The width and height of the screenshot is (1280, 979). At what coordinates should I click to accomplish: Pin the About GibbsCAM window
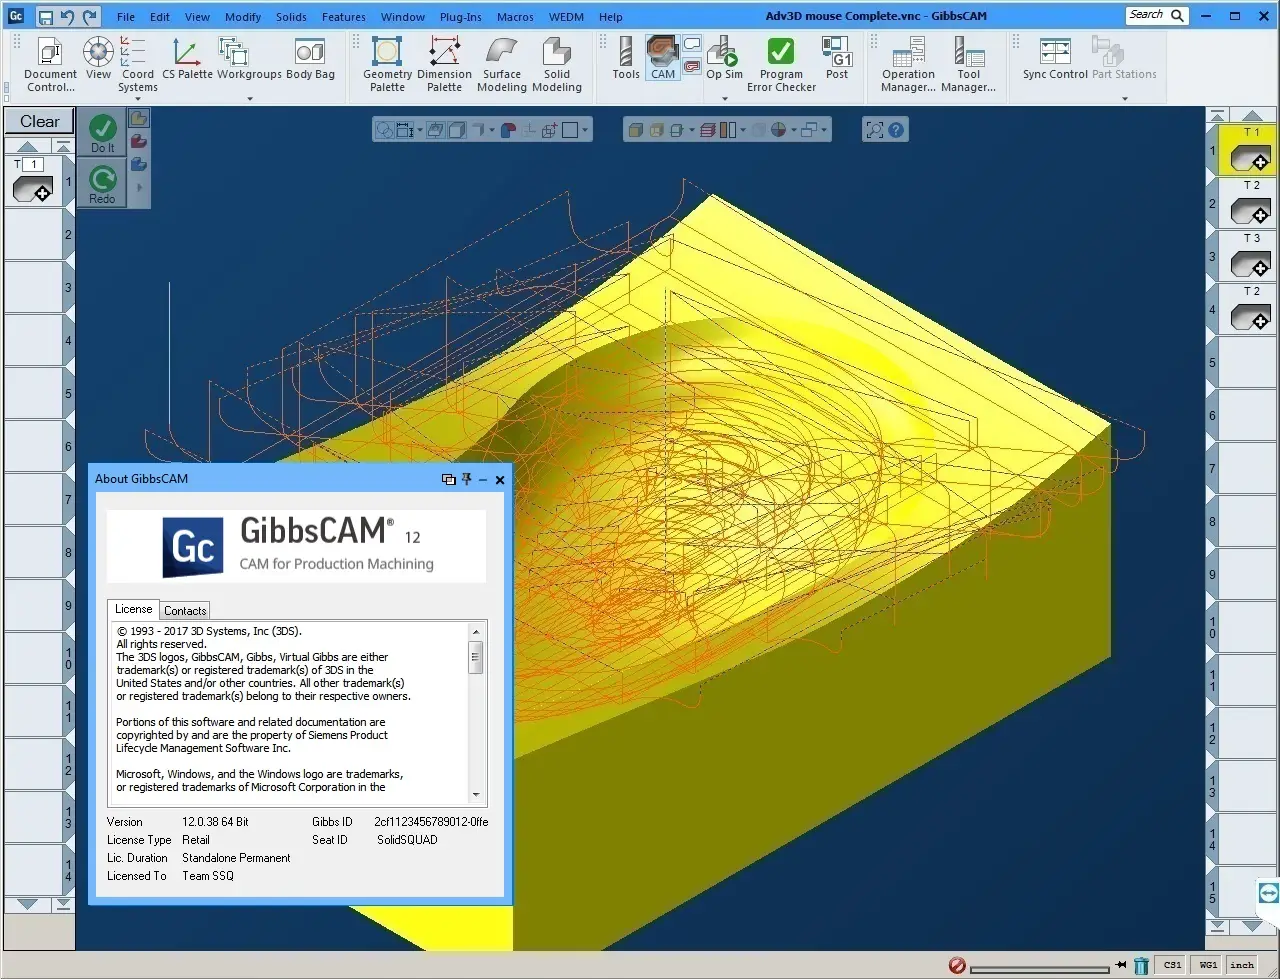[466, 479]
